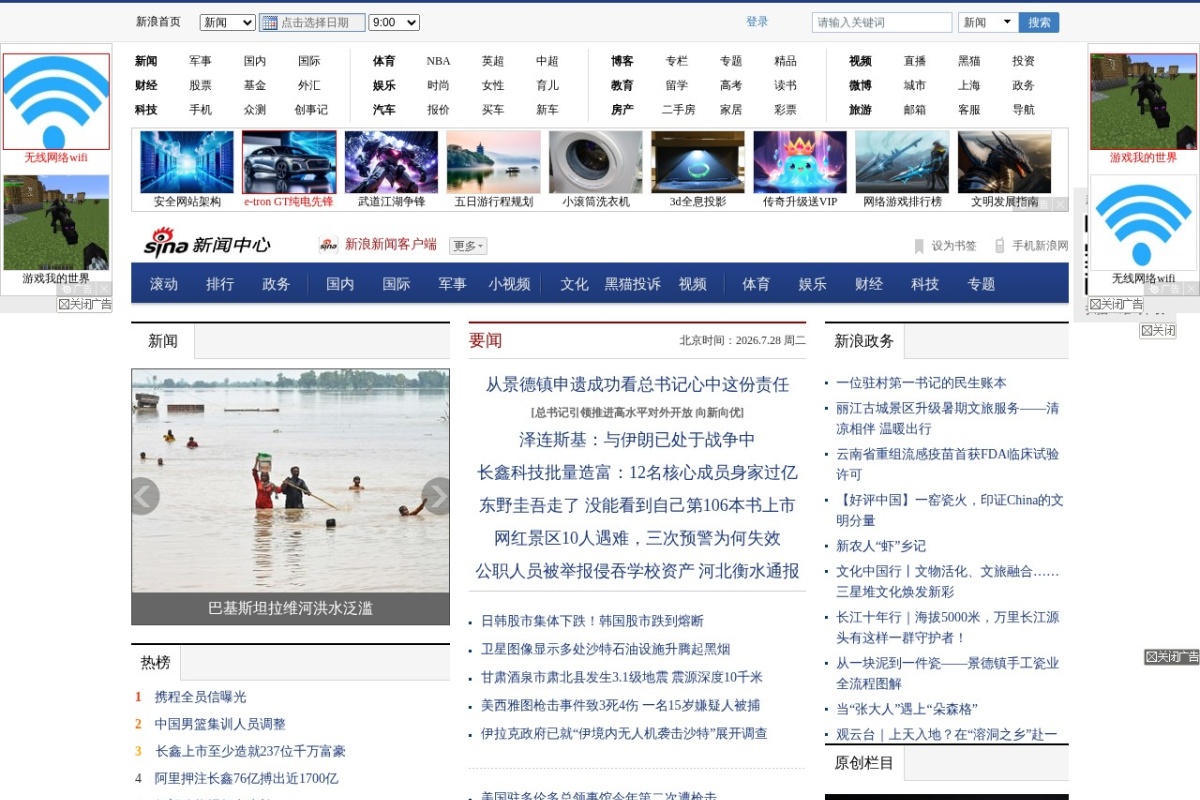Open the search type dropdown showing 新闻

pyautogui.click(x=988, y=22)
